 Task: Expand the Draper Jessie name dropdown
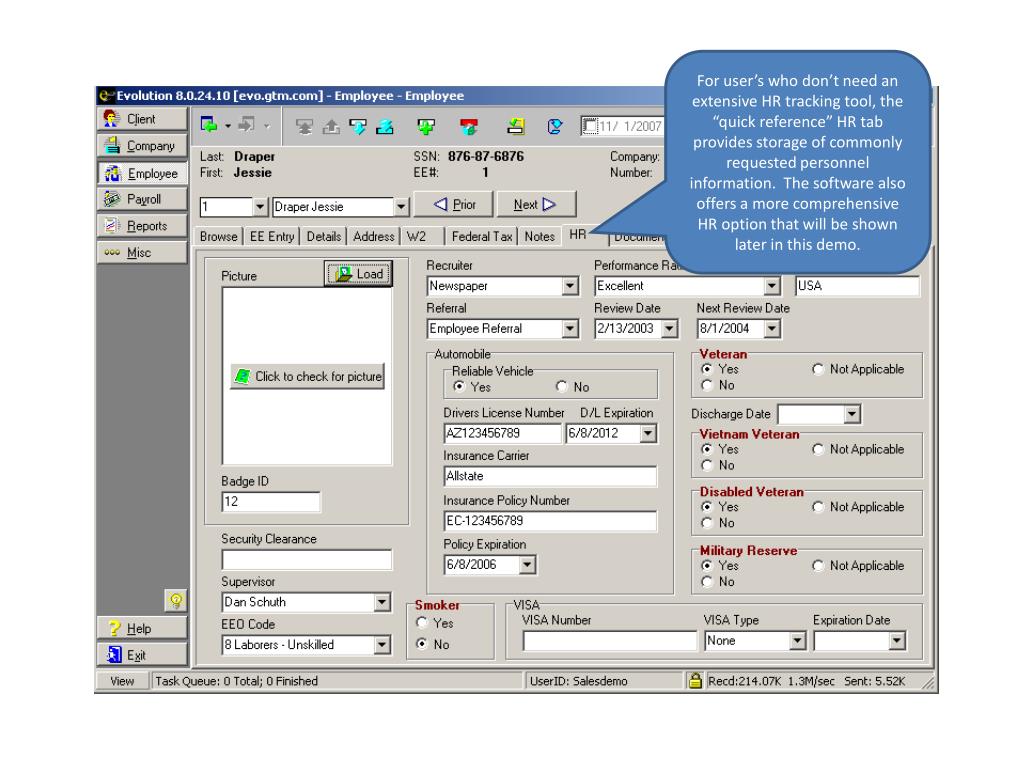[401, 207]
